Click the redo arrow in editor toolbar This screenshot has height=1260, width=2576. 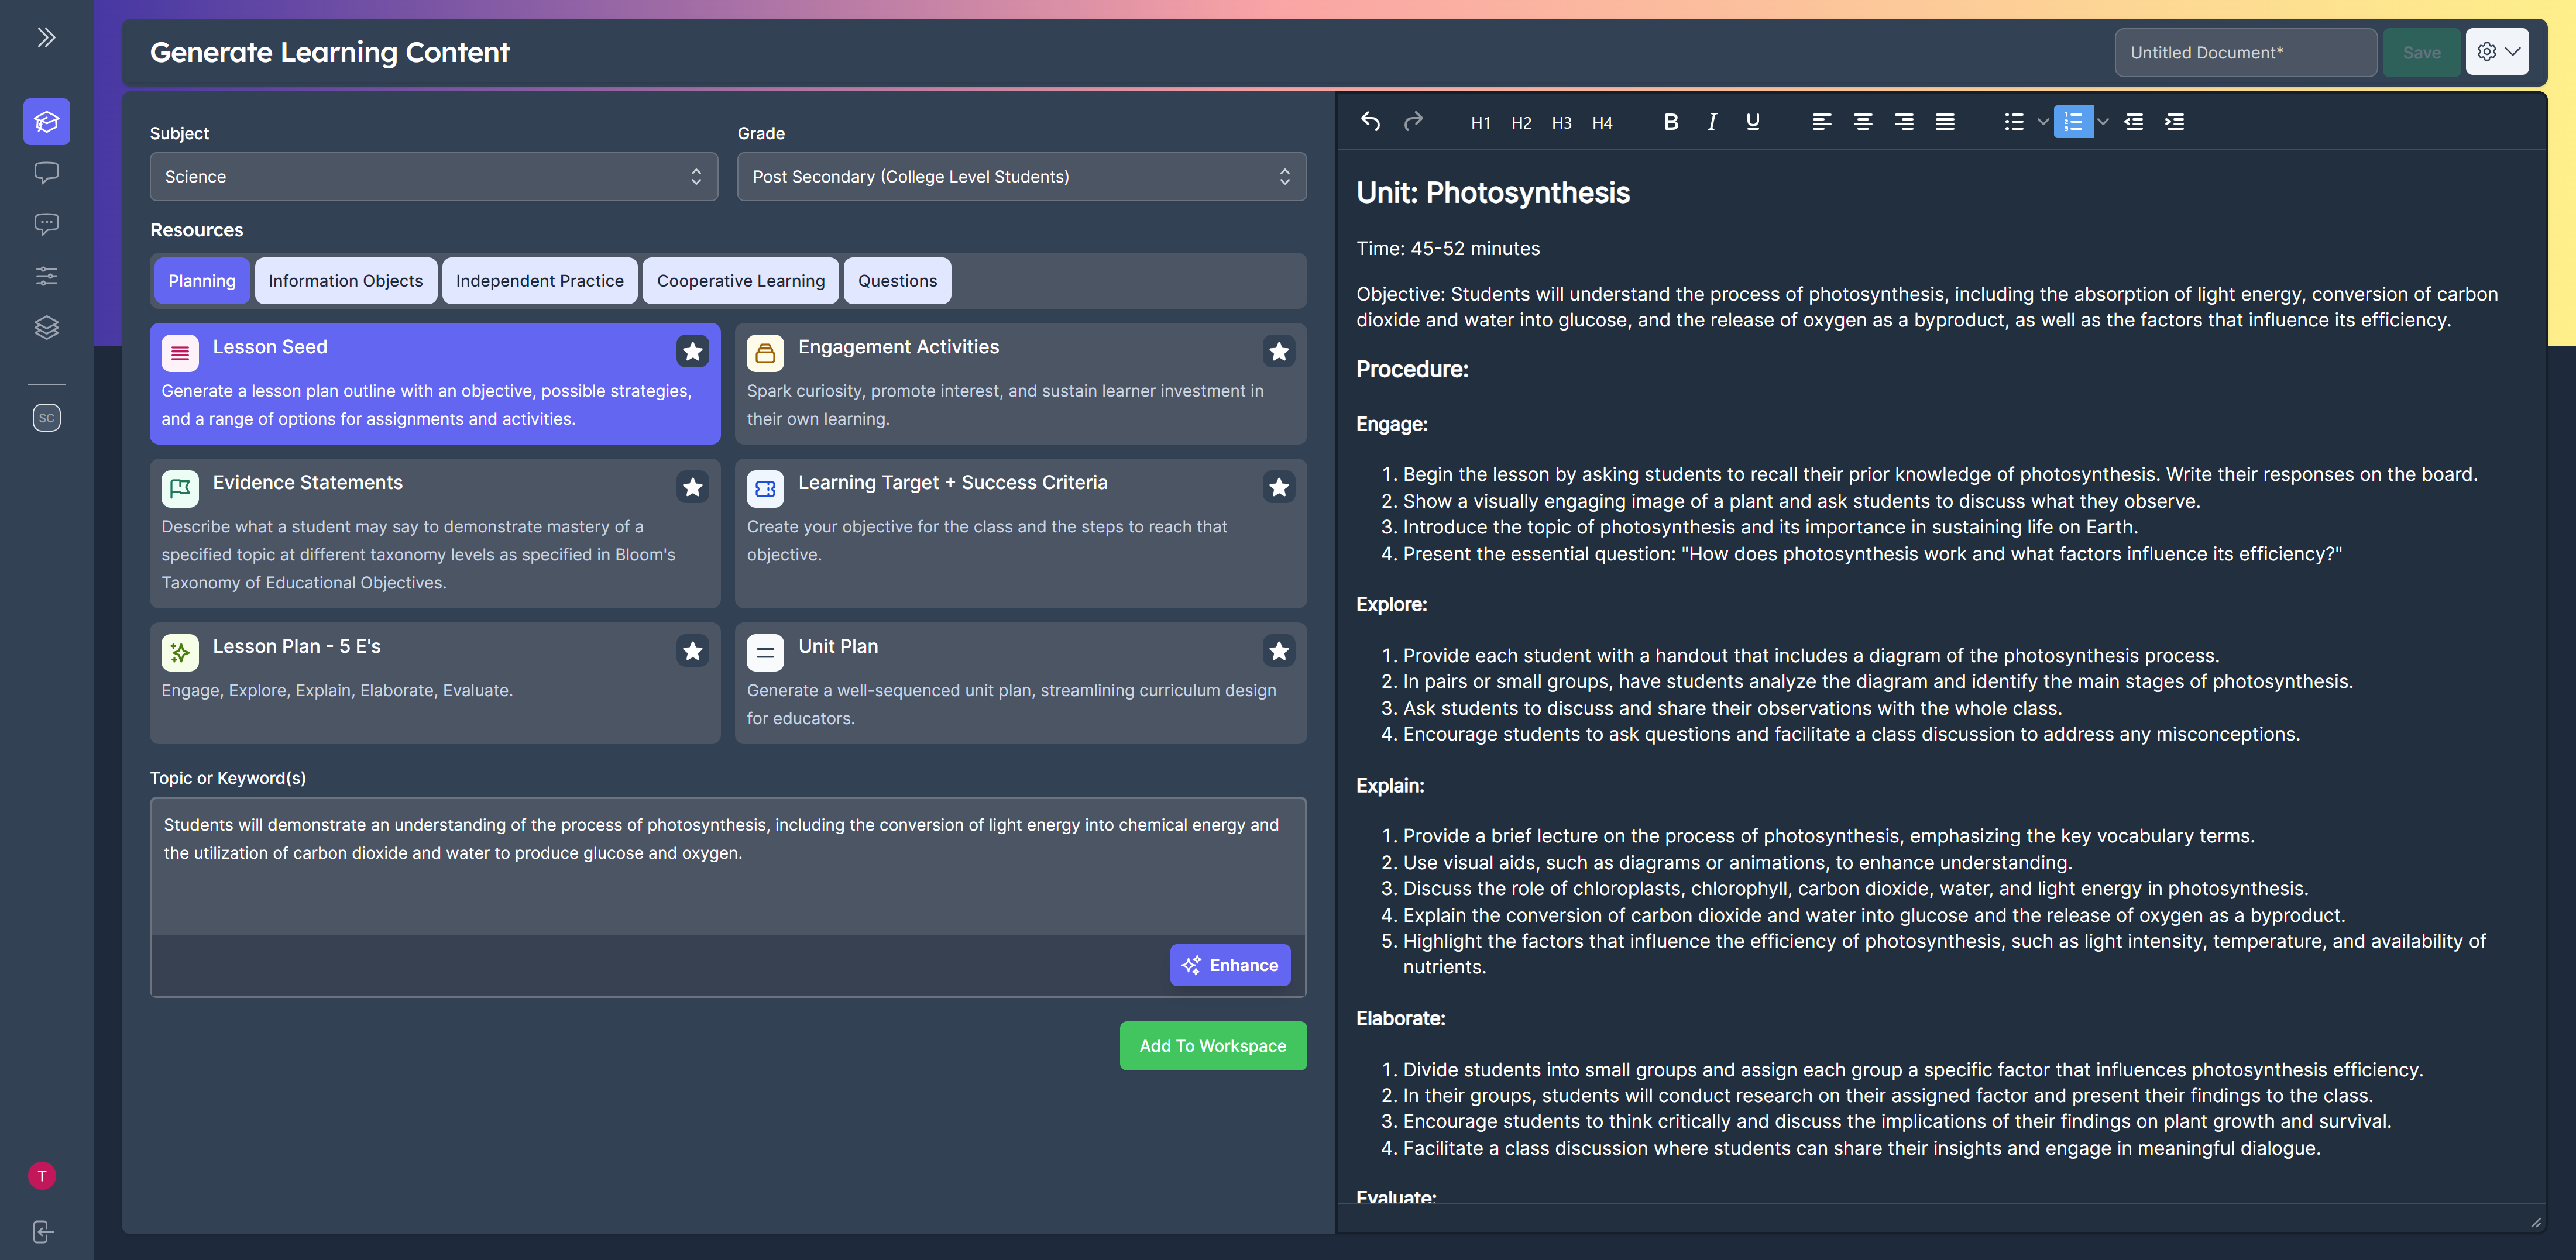click(x=1413, y=122)
